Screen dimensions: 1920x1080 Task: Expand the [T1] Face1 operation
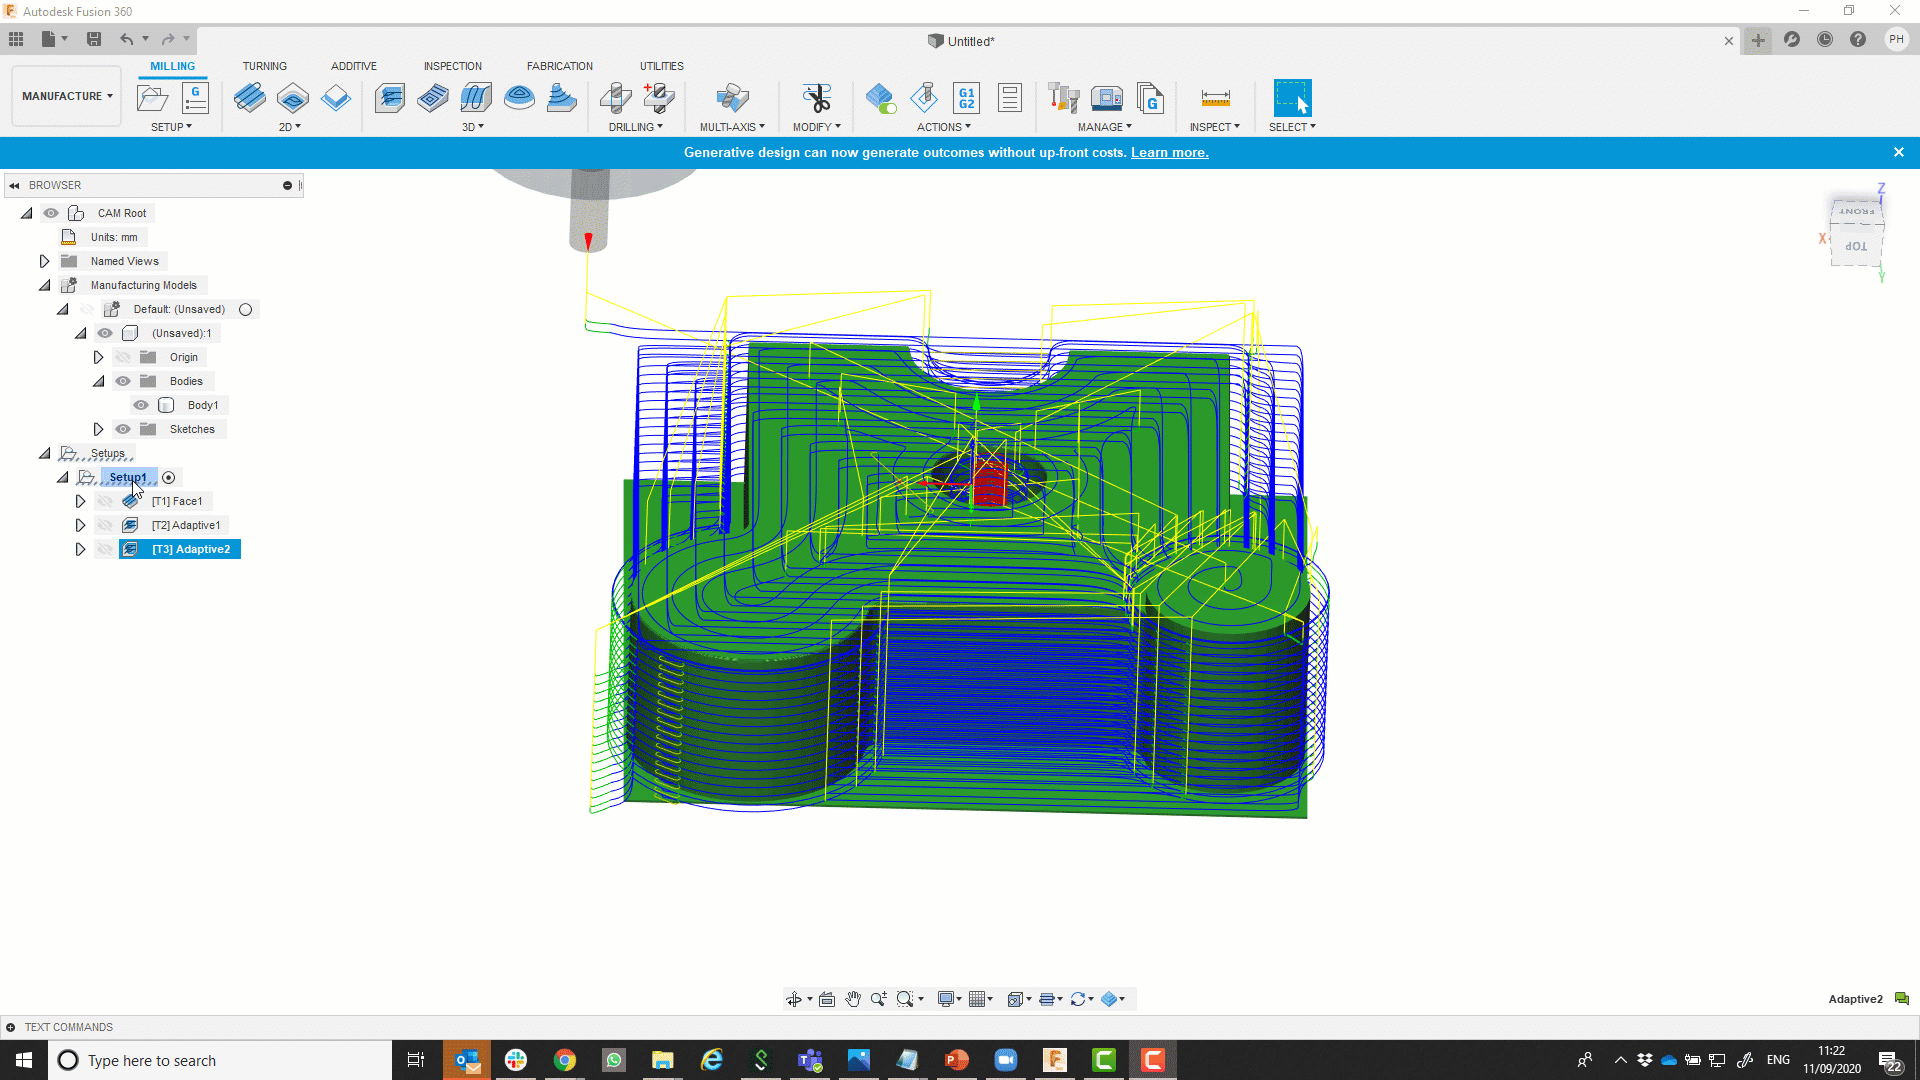click(x=81, y=501)
